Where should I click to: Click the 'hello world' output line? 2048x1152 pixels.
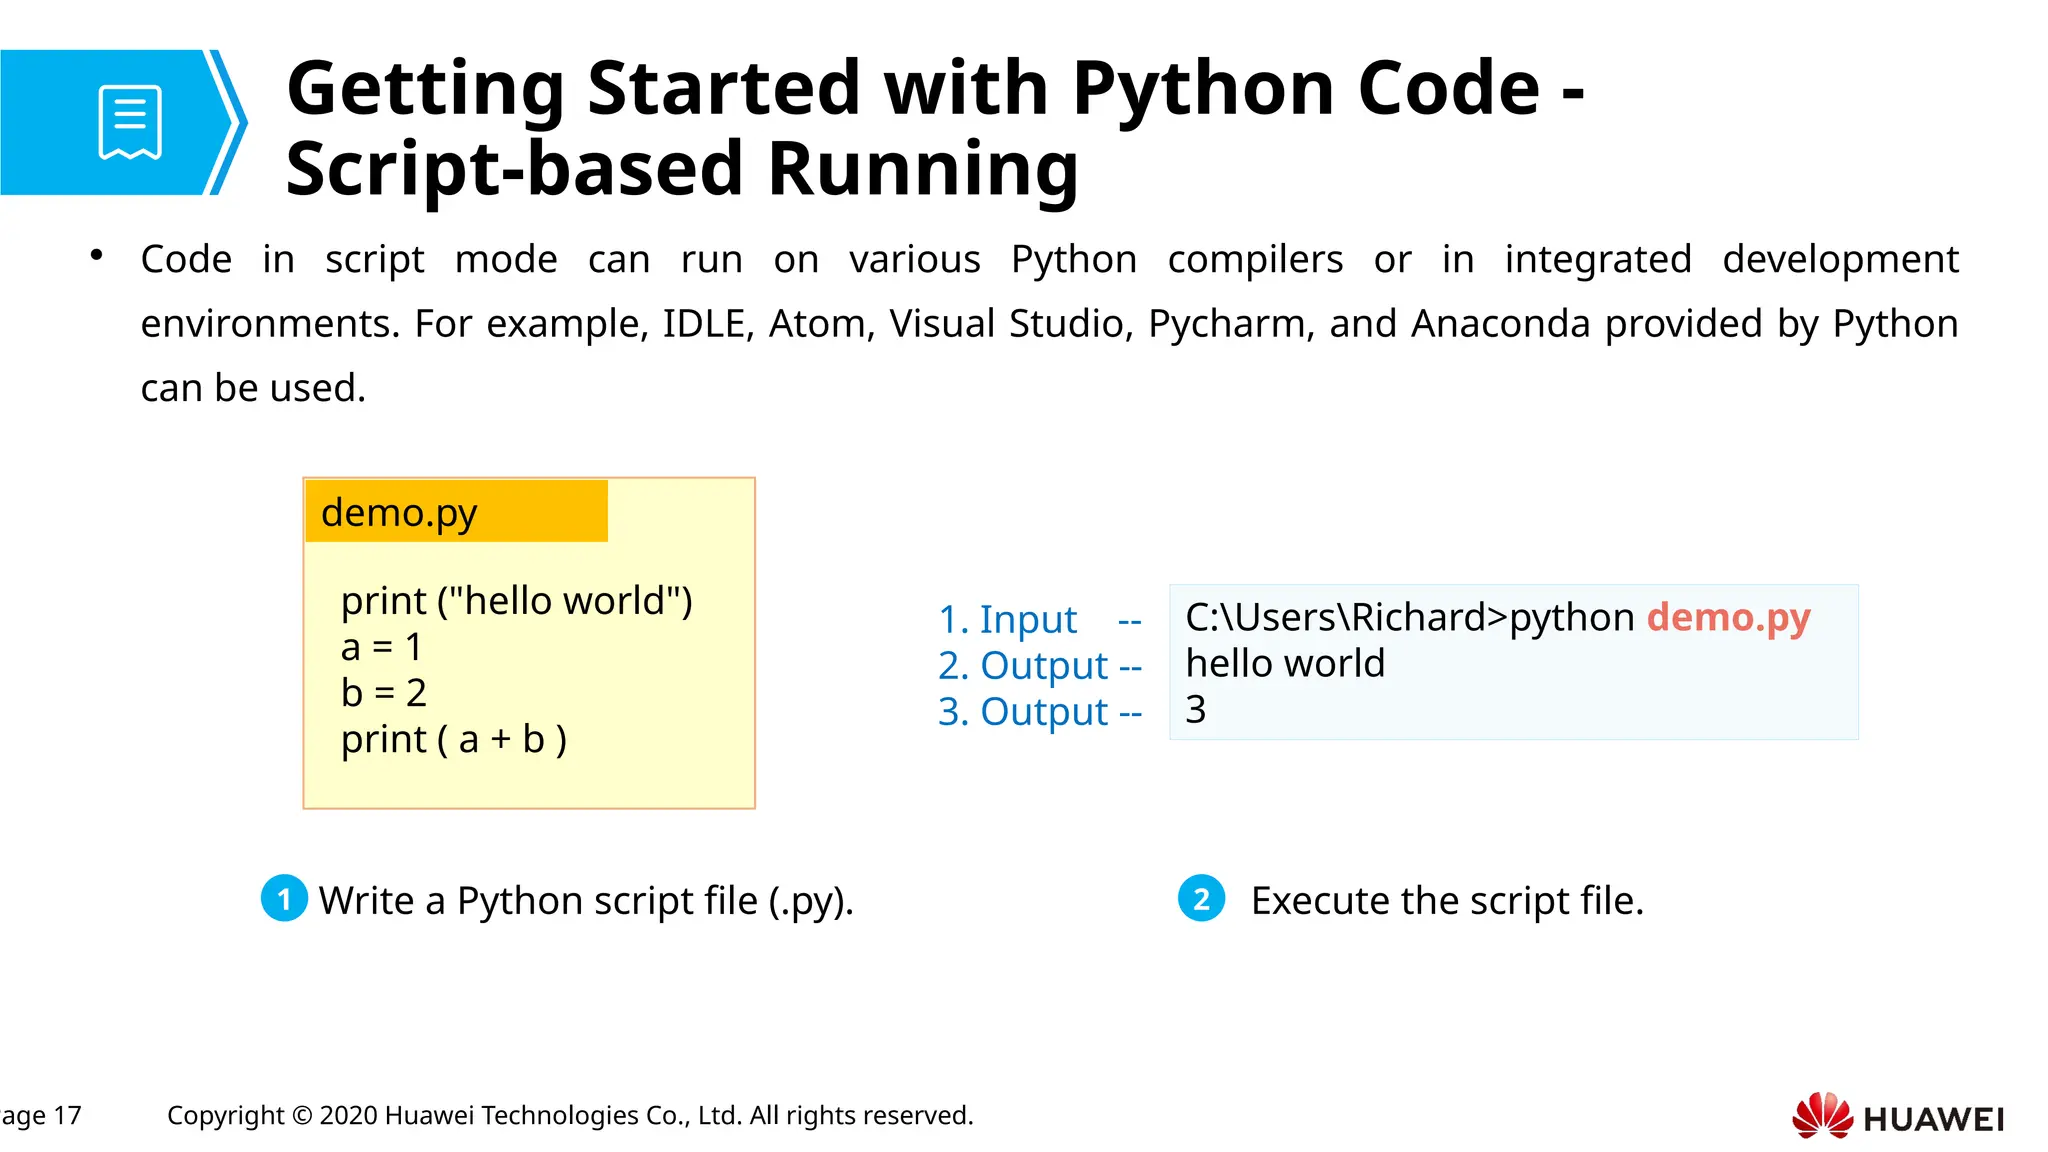click(1285, 663)
